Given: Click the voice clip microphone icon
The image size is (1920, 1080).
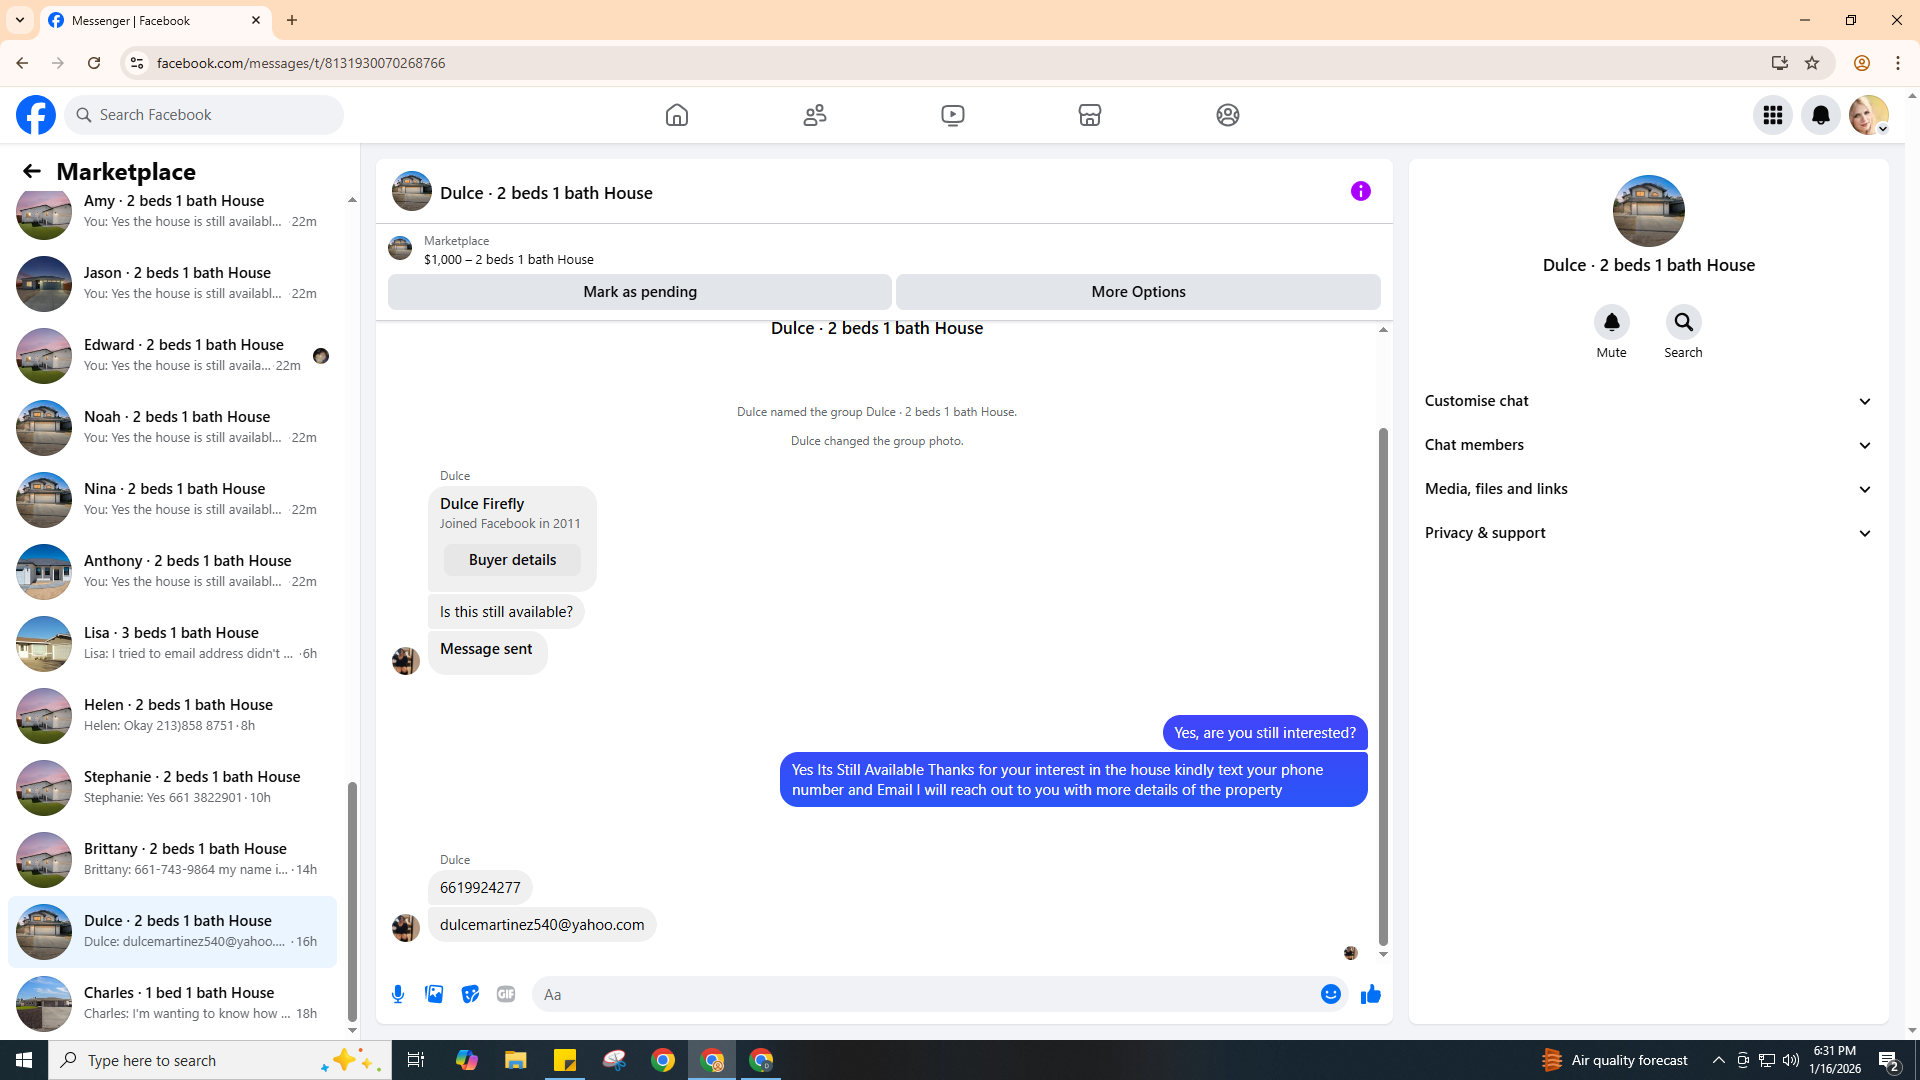Looking at the screenshot, I should [x=398, y=994].
